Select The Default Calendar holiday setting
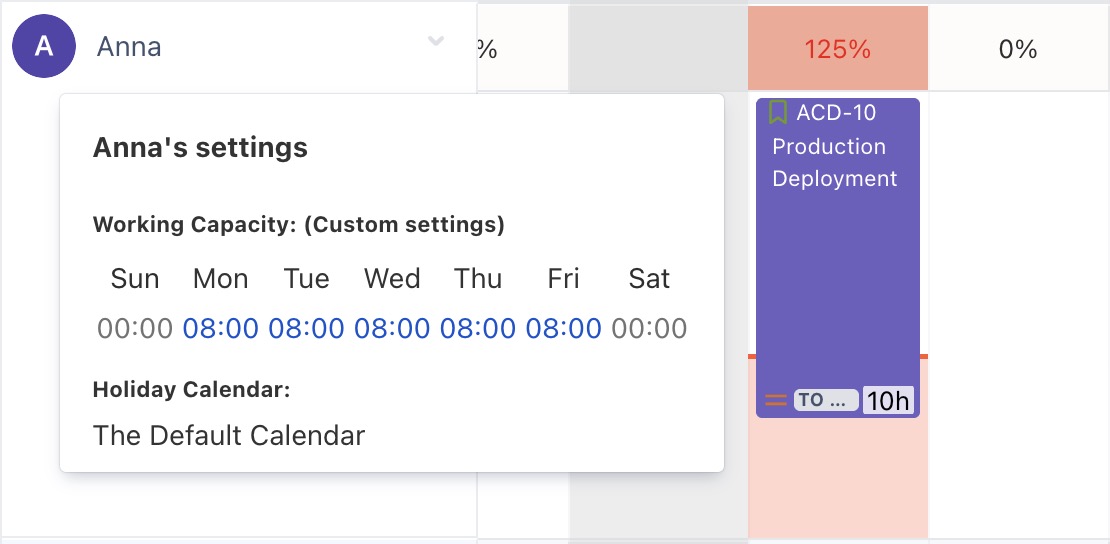1110x544 pixels. tap(229, 436)
